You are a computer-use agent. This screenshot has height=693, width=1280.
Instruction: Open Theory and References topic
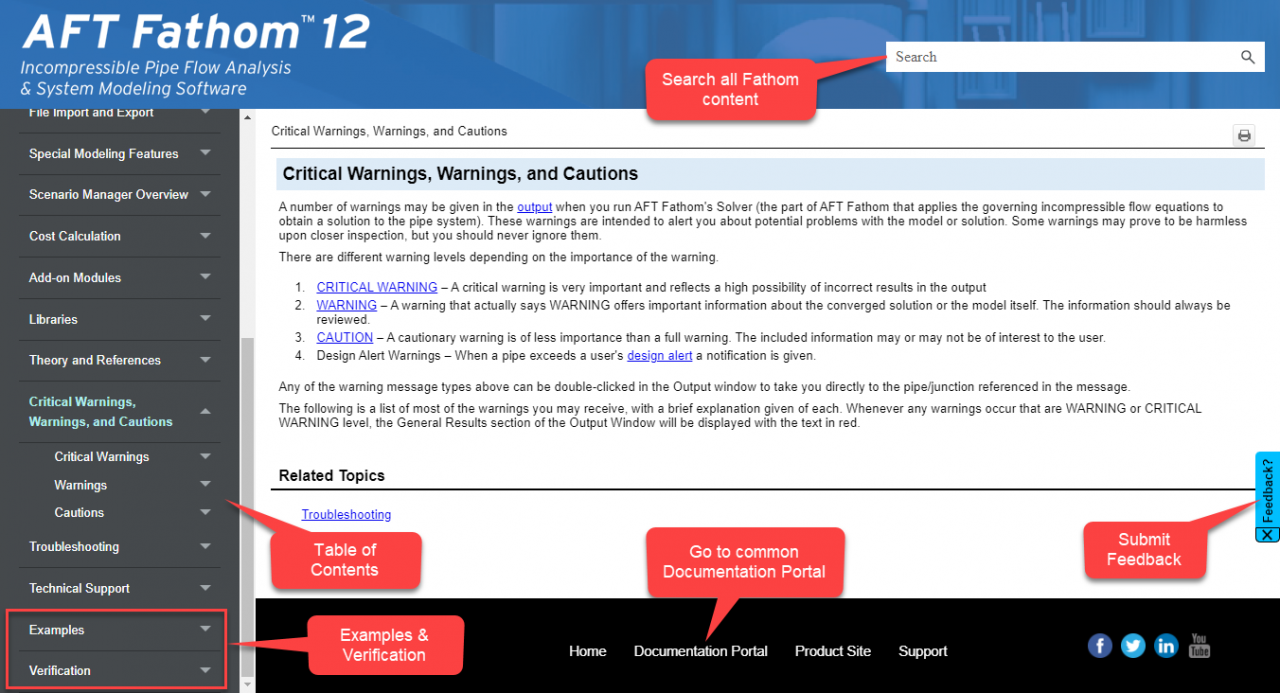95,360
